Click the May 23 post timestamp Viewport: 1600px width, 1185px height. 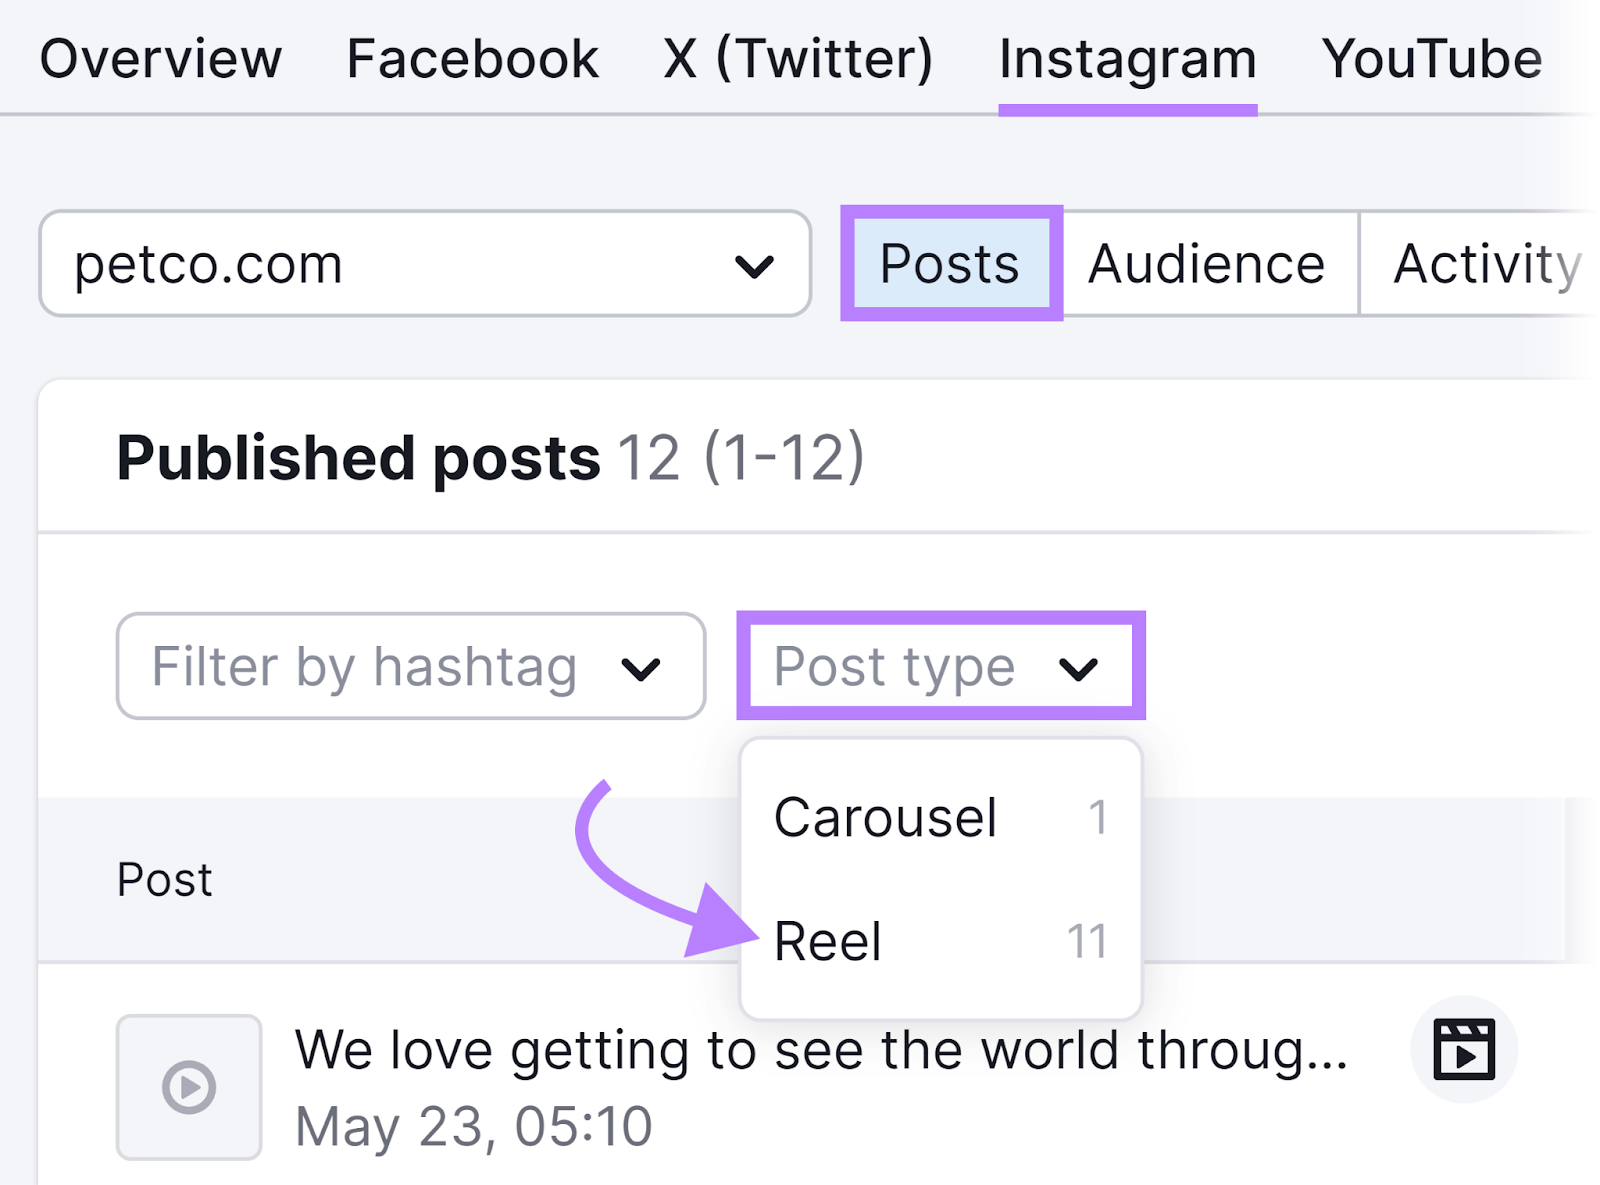[471, 1126]
